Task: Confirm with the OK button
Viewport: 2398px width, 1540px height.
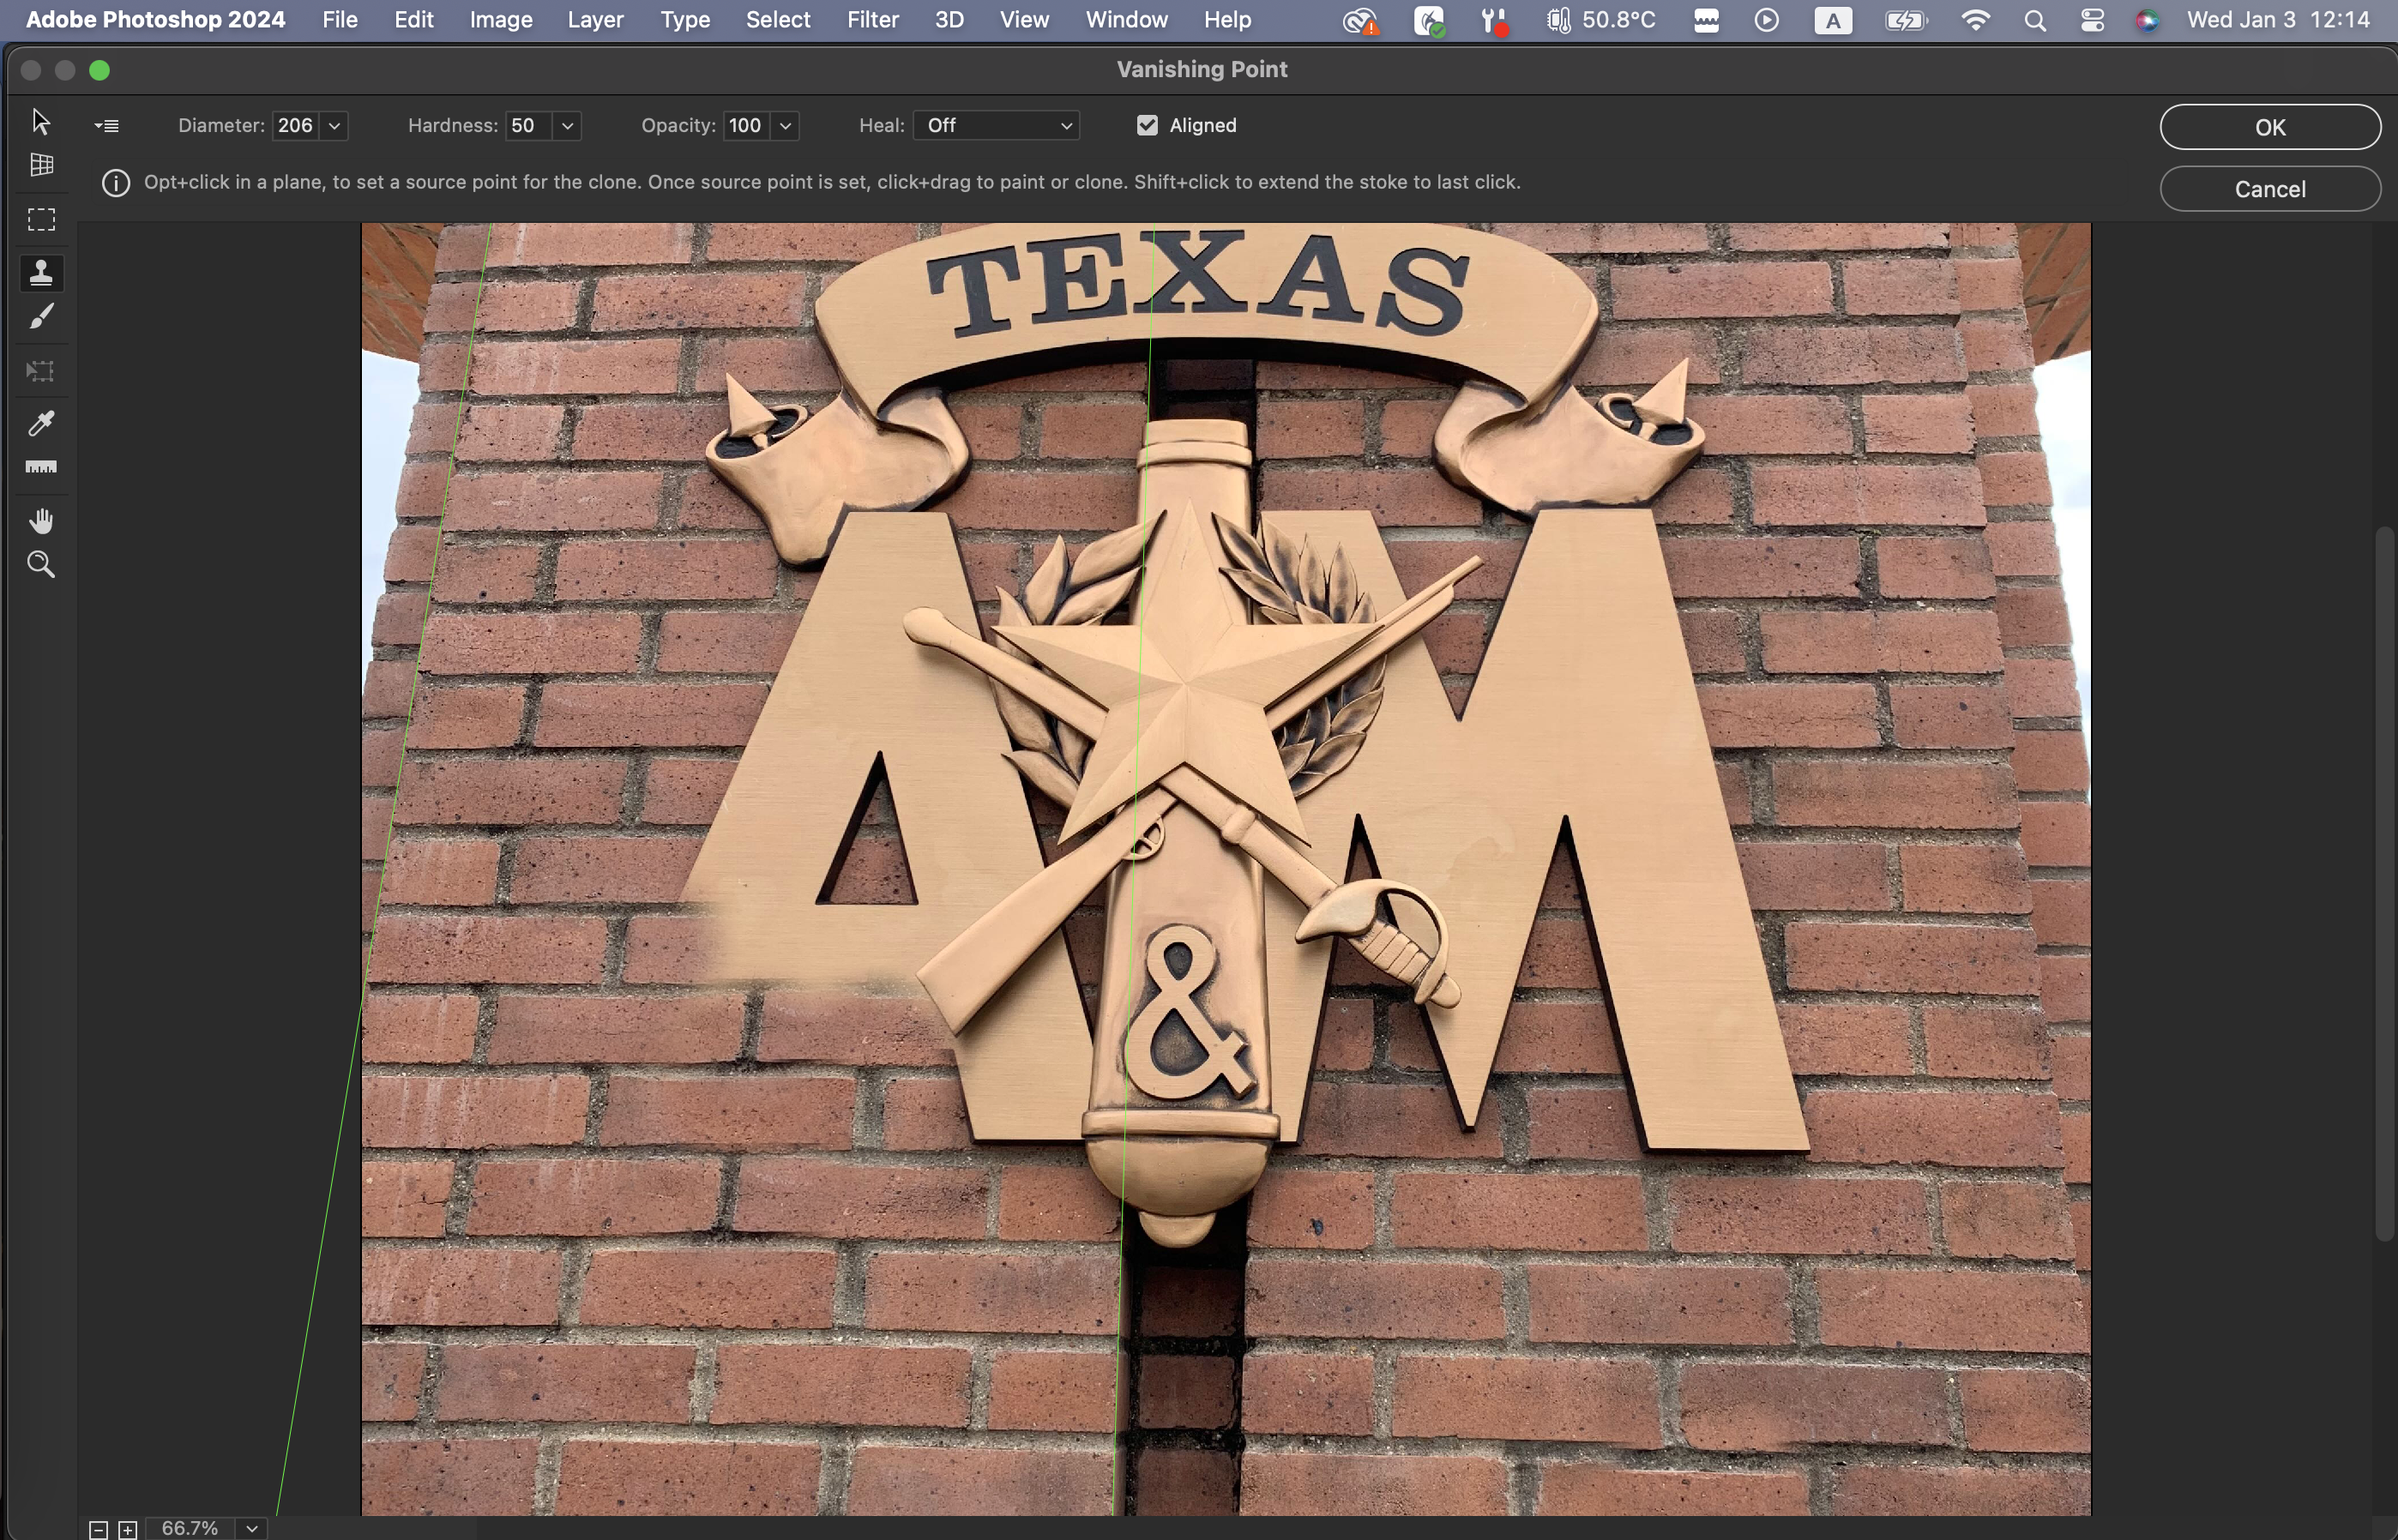Action: point(2269,127)
